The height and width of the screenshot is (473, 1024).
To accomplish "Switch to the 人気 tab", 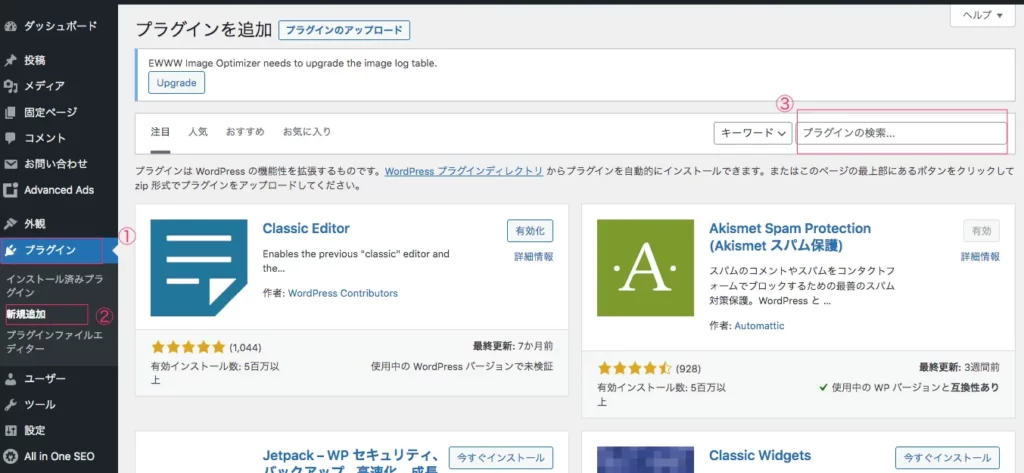I will pos(198,132).
